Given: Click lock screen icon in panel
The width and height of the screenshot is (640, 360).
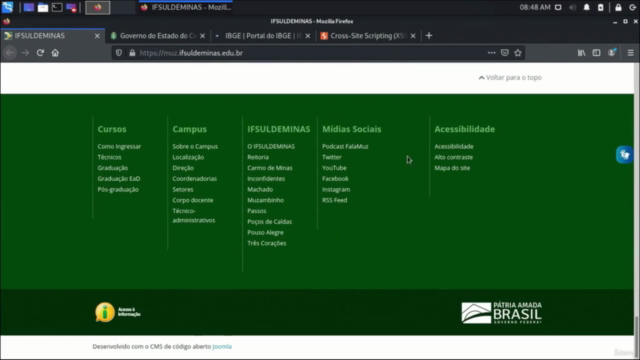Looking at the screenshot, I should coord(618,7).
